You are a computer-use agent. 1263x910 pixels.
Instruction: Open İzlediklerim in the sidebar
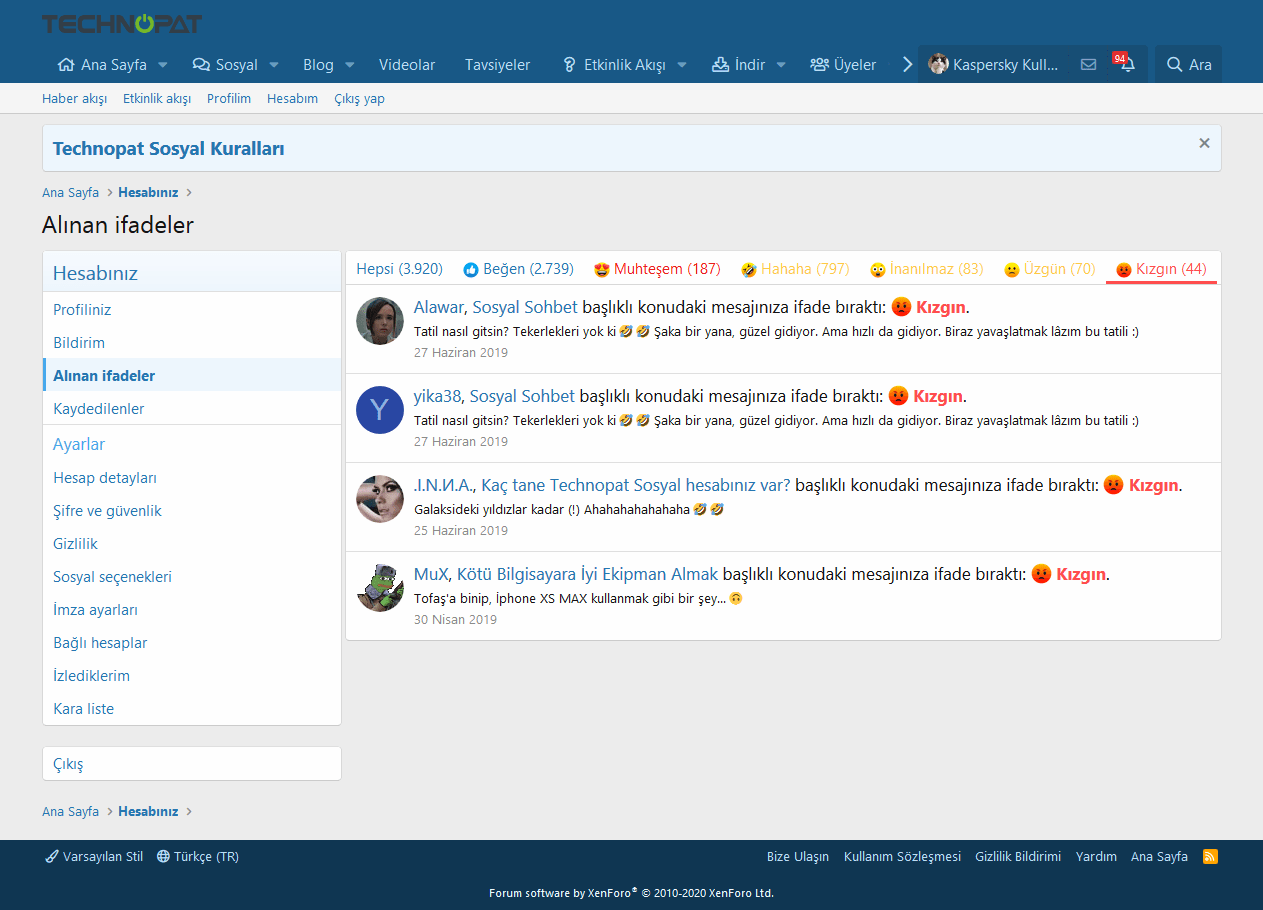coord(192,676)
